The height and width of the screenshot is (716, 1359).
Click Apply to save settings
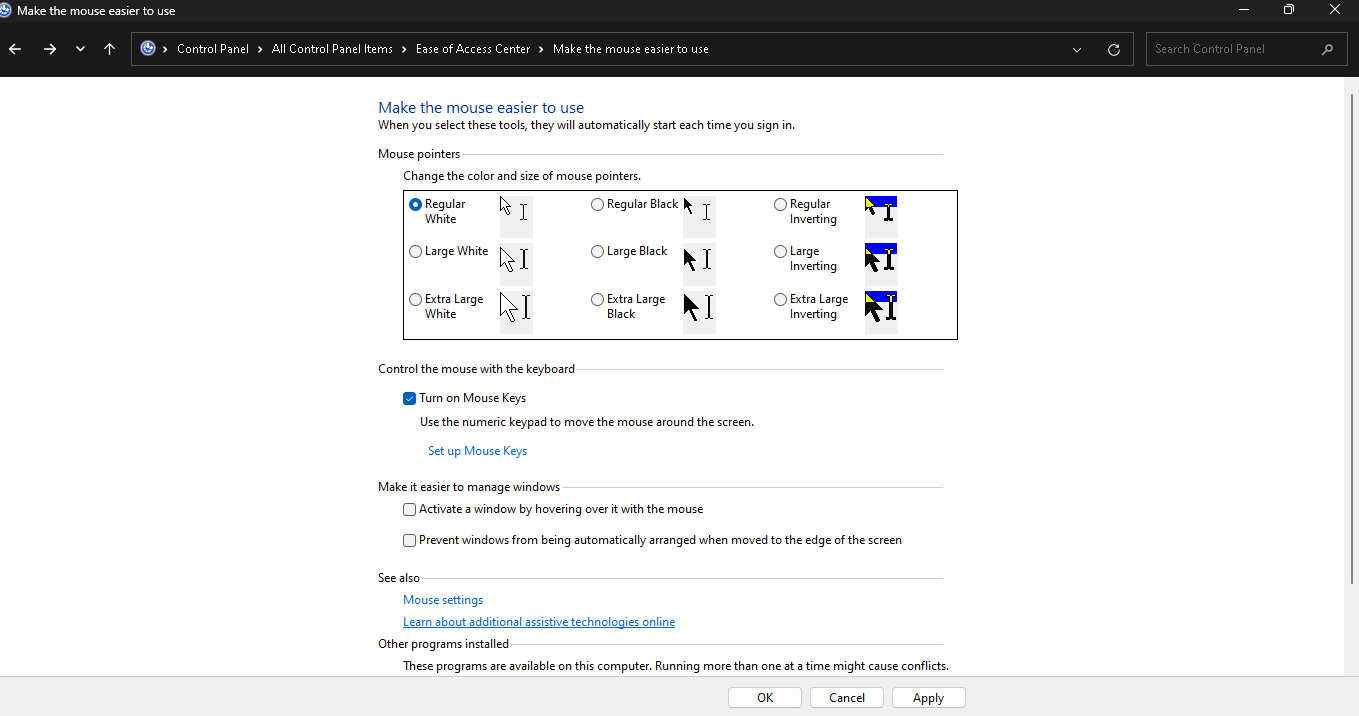pos(928,698)
